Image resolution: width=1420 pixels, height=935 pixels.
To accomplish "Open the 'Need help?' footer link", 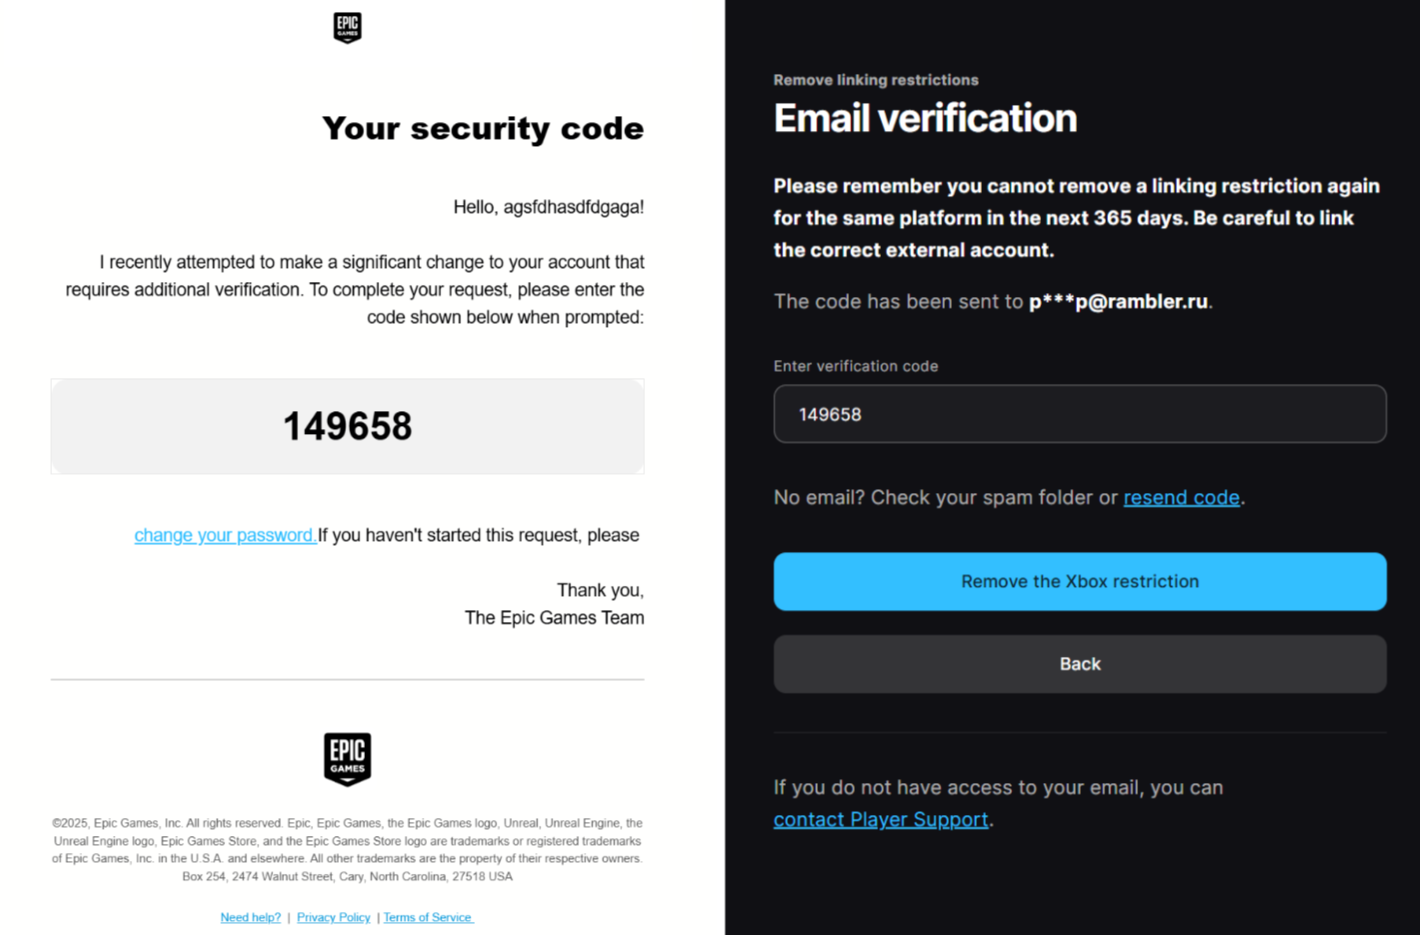I will tap(250, 917).
